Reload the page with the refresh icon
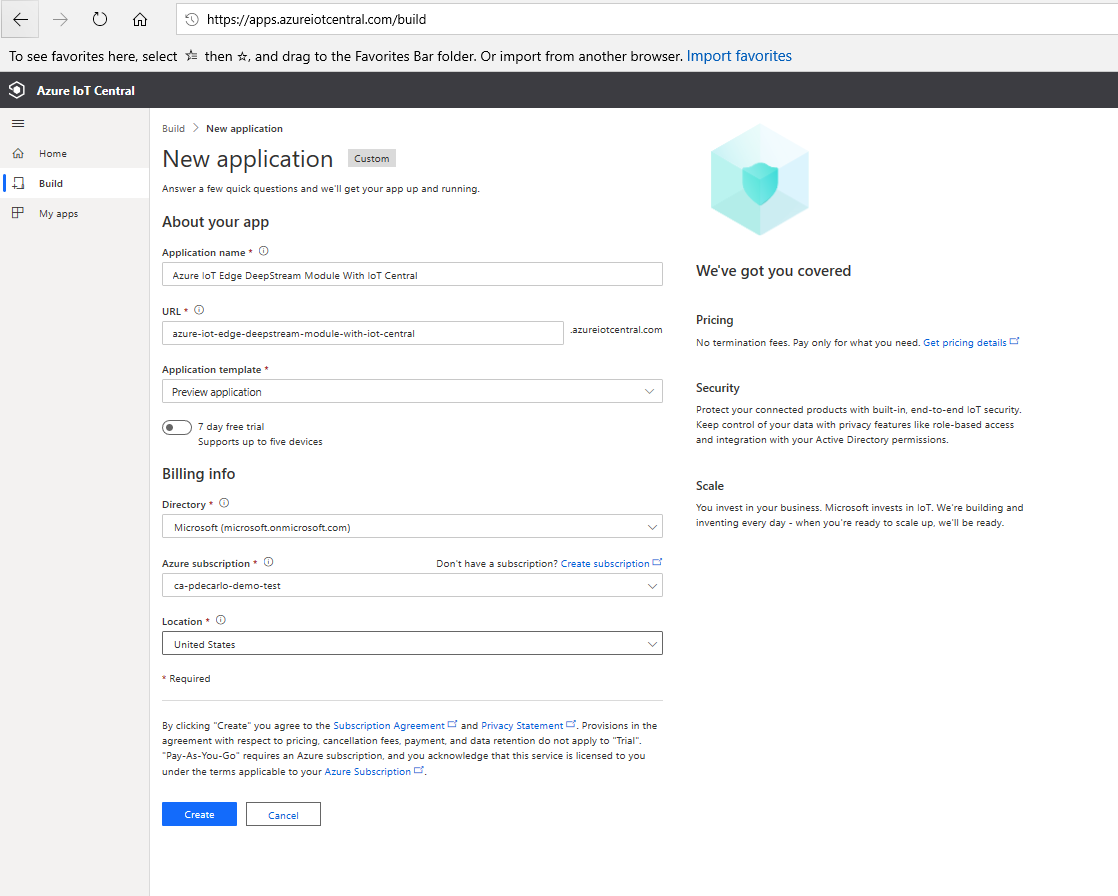 coord(100,19)
